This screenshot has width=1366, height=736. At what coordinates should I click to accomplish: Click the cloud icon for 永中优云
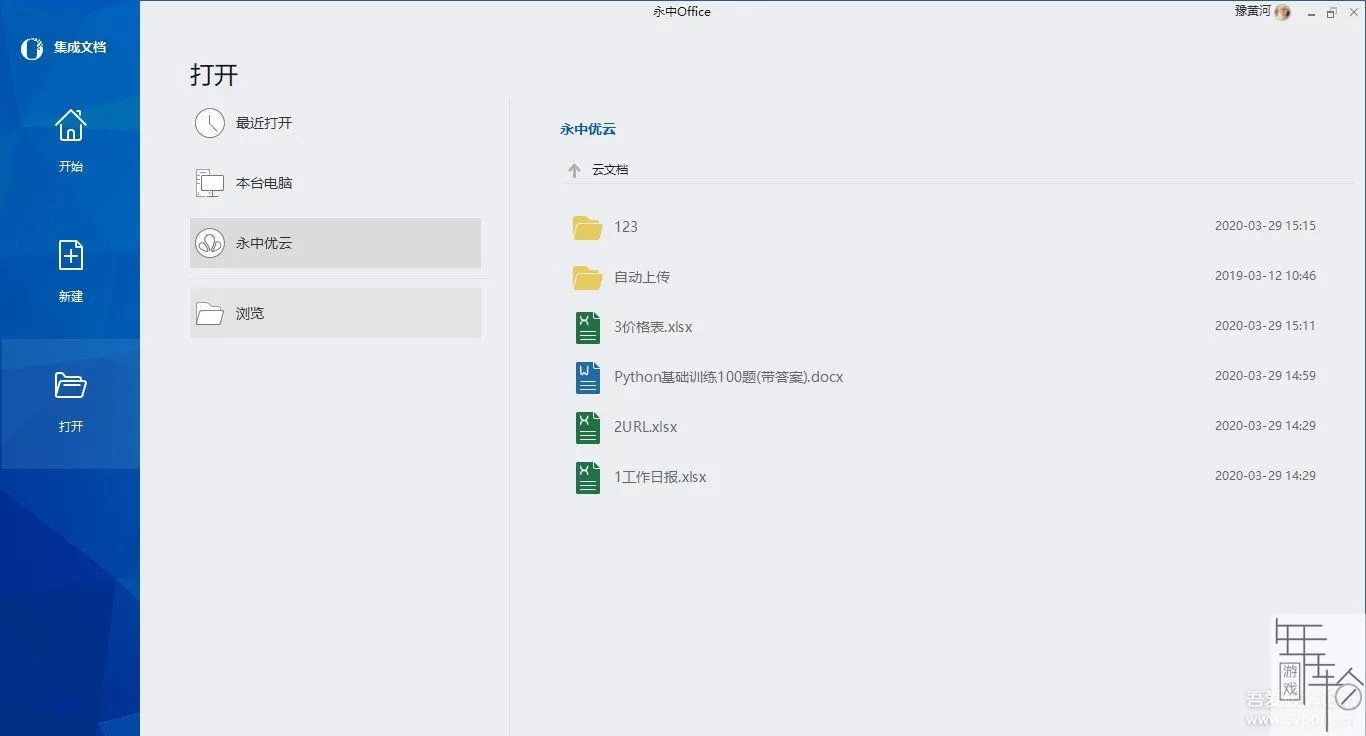(210, 243)
